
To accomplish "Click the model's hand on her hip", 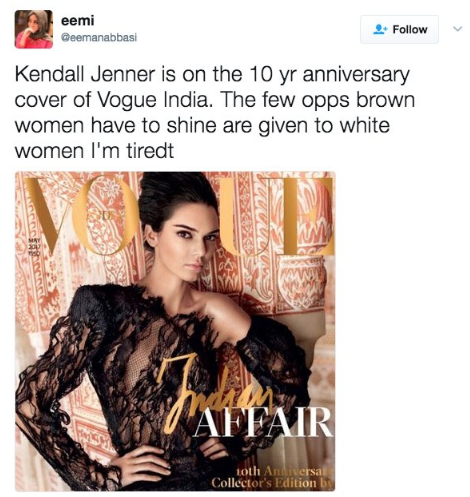I will (143, 463).
